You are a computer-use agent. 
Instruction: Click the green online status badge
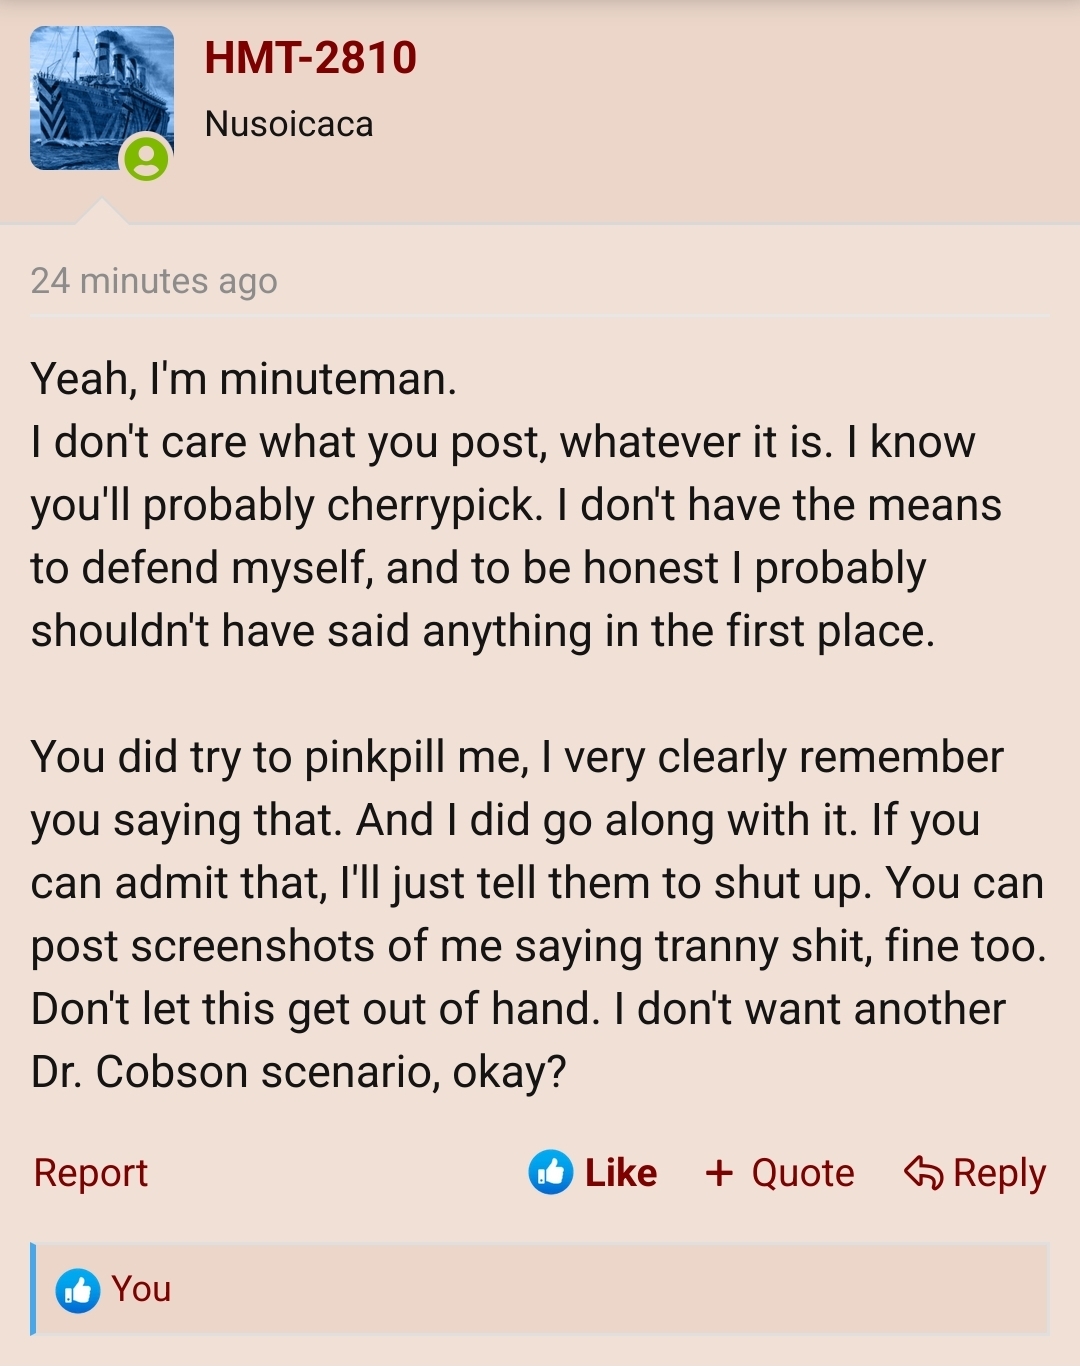146,158
